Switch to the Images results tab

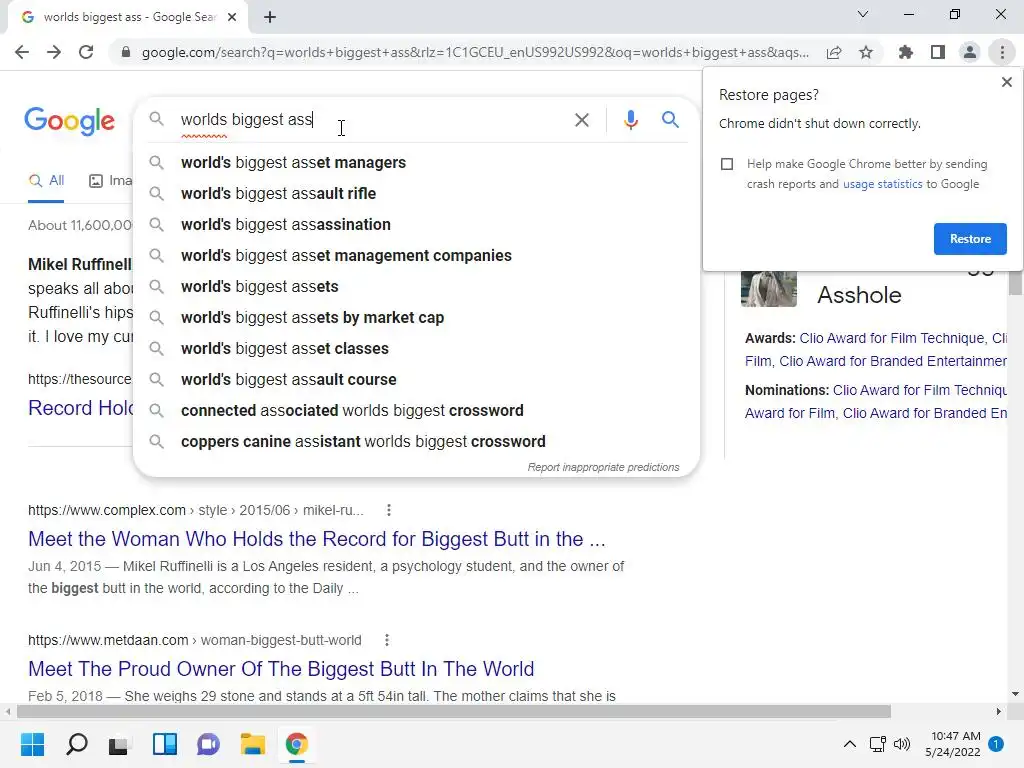[110, 181]
